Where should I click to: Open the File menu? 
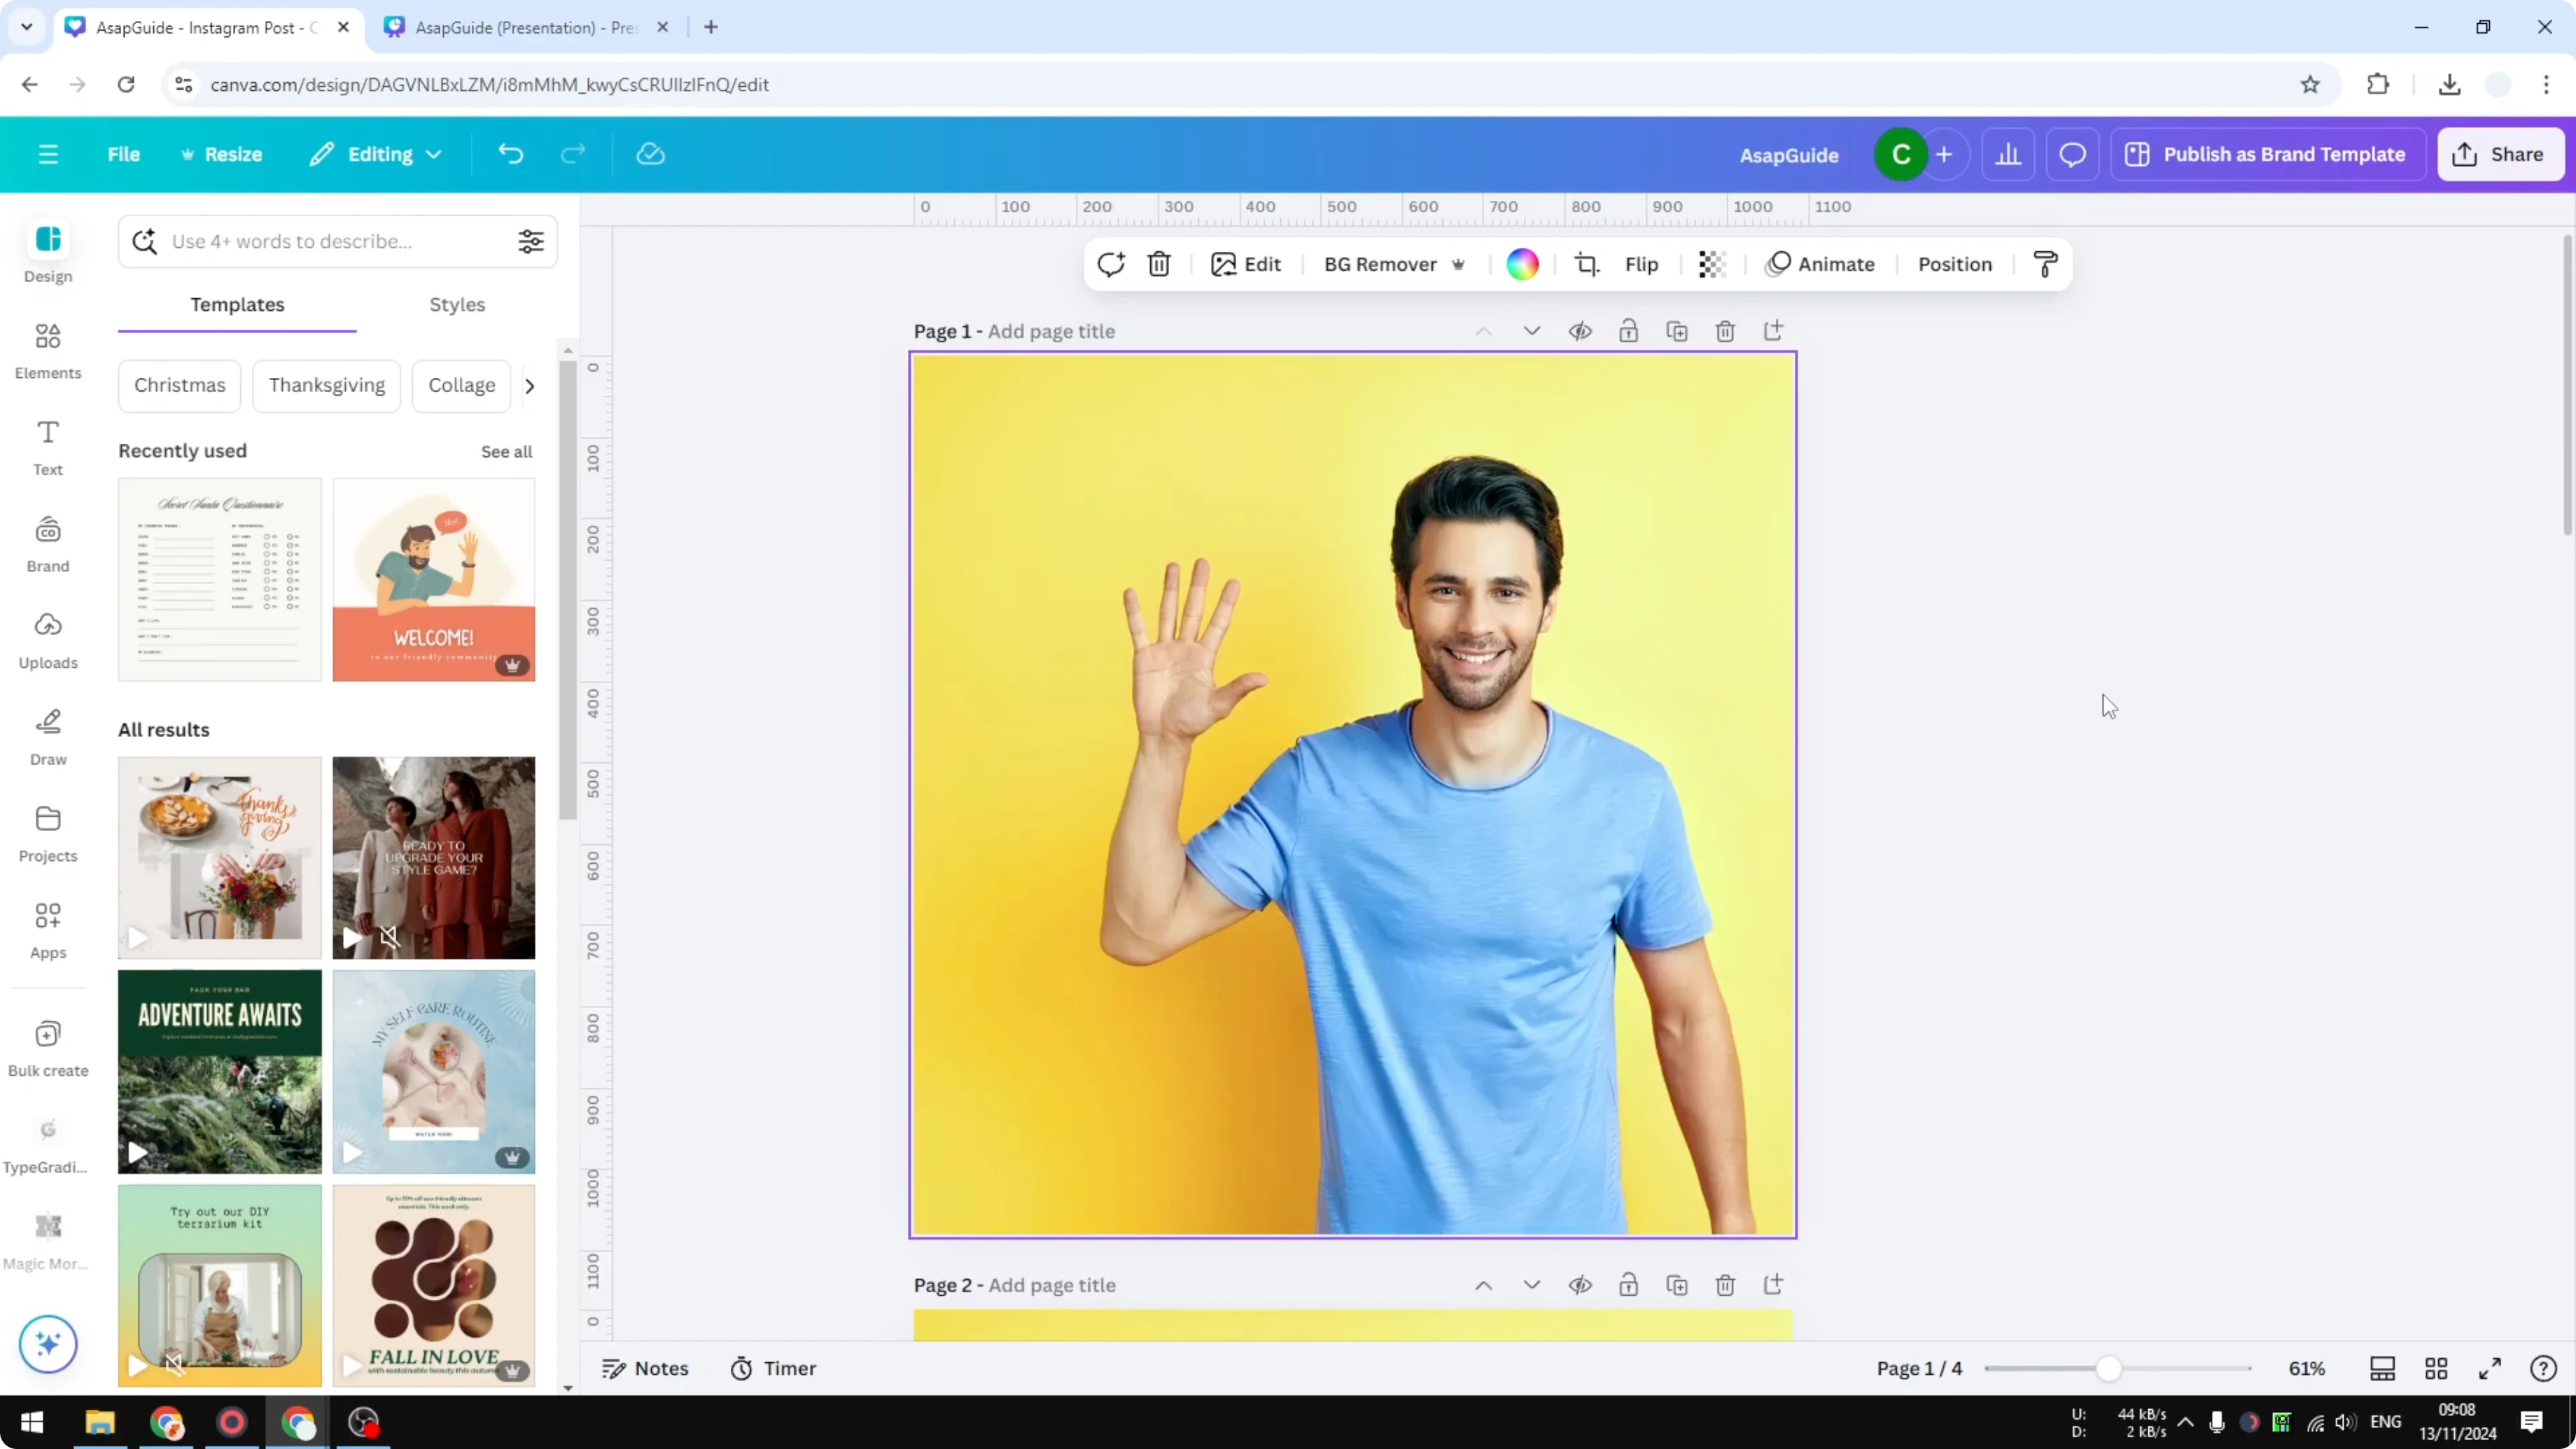point(124,154)
